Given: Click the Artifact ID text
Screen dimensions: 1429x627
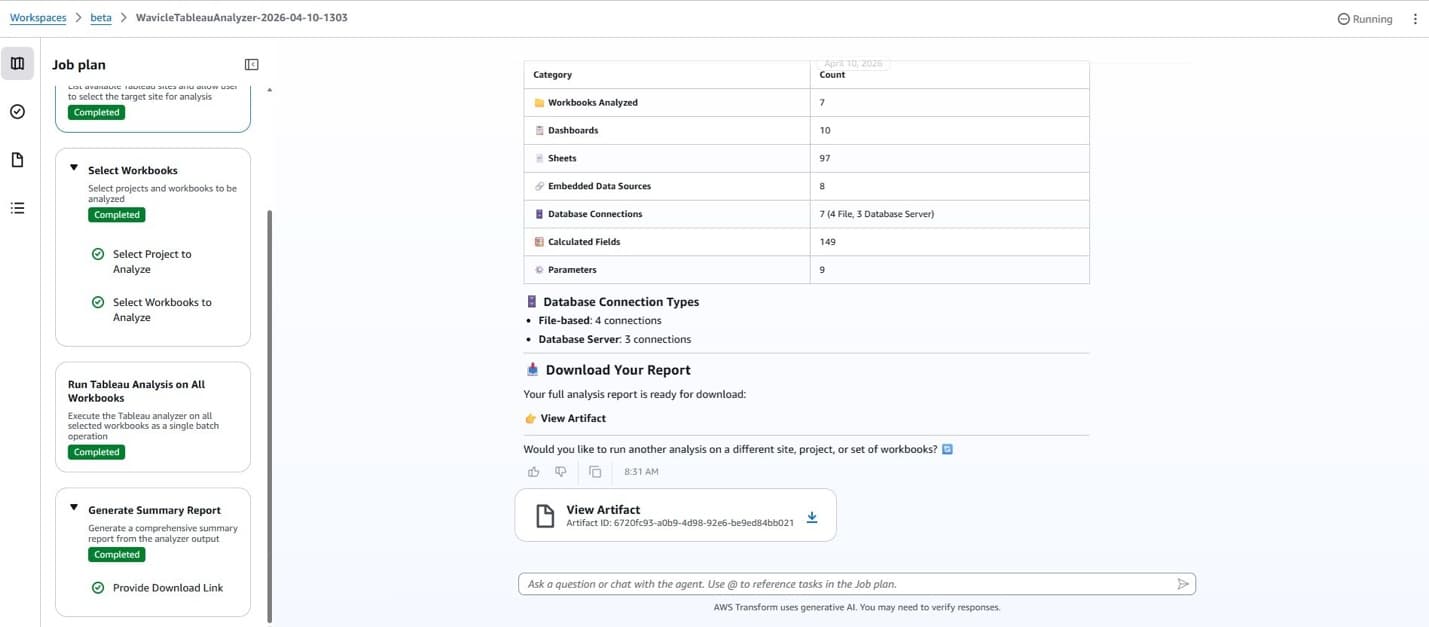Looking at the screenshot, I should [680, 523].
